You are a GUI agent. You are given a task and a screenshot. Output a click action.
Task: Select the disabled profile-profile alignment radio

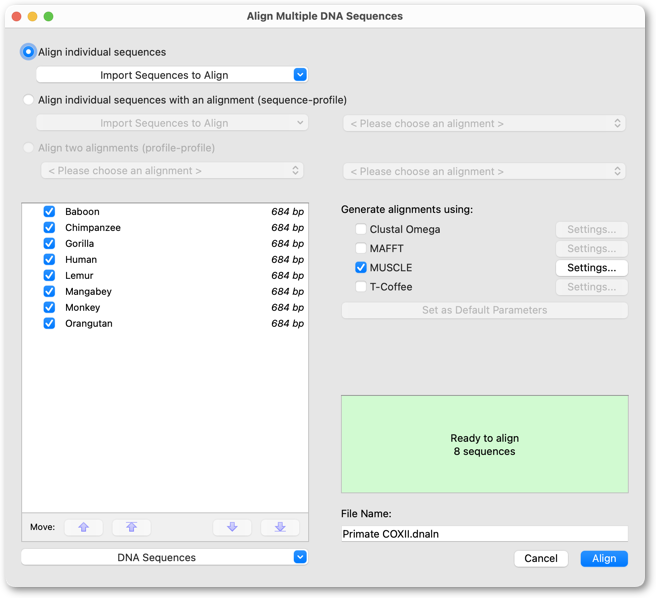click(28, 148)
